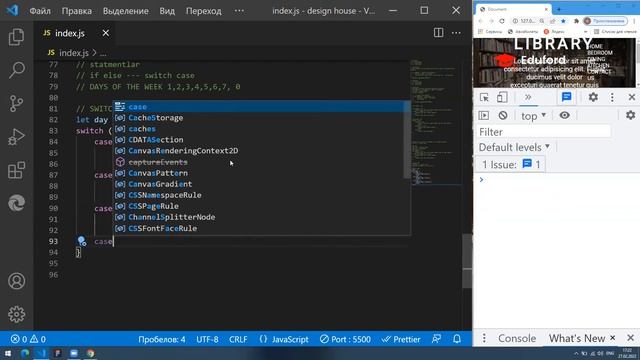
Task: Open the Extensions view
Action: click(x=16, y=170)
